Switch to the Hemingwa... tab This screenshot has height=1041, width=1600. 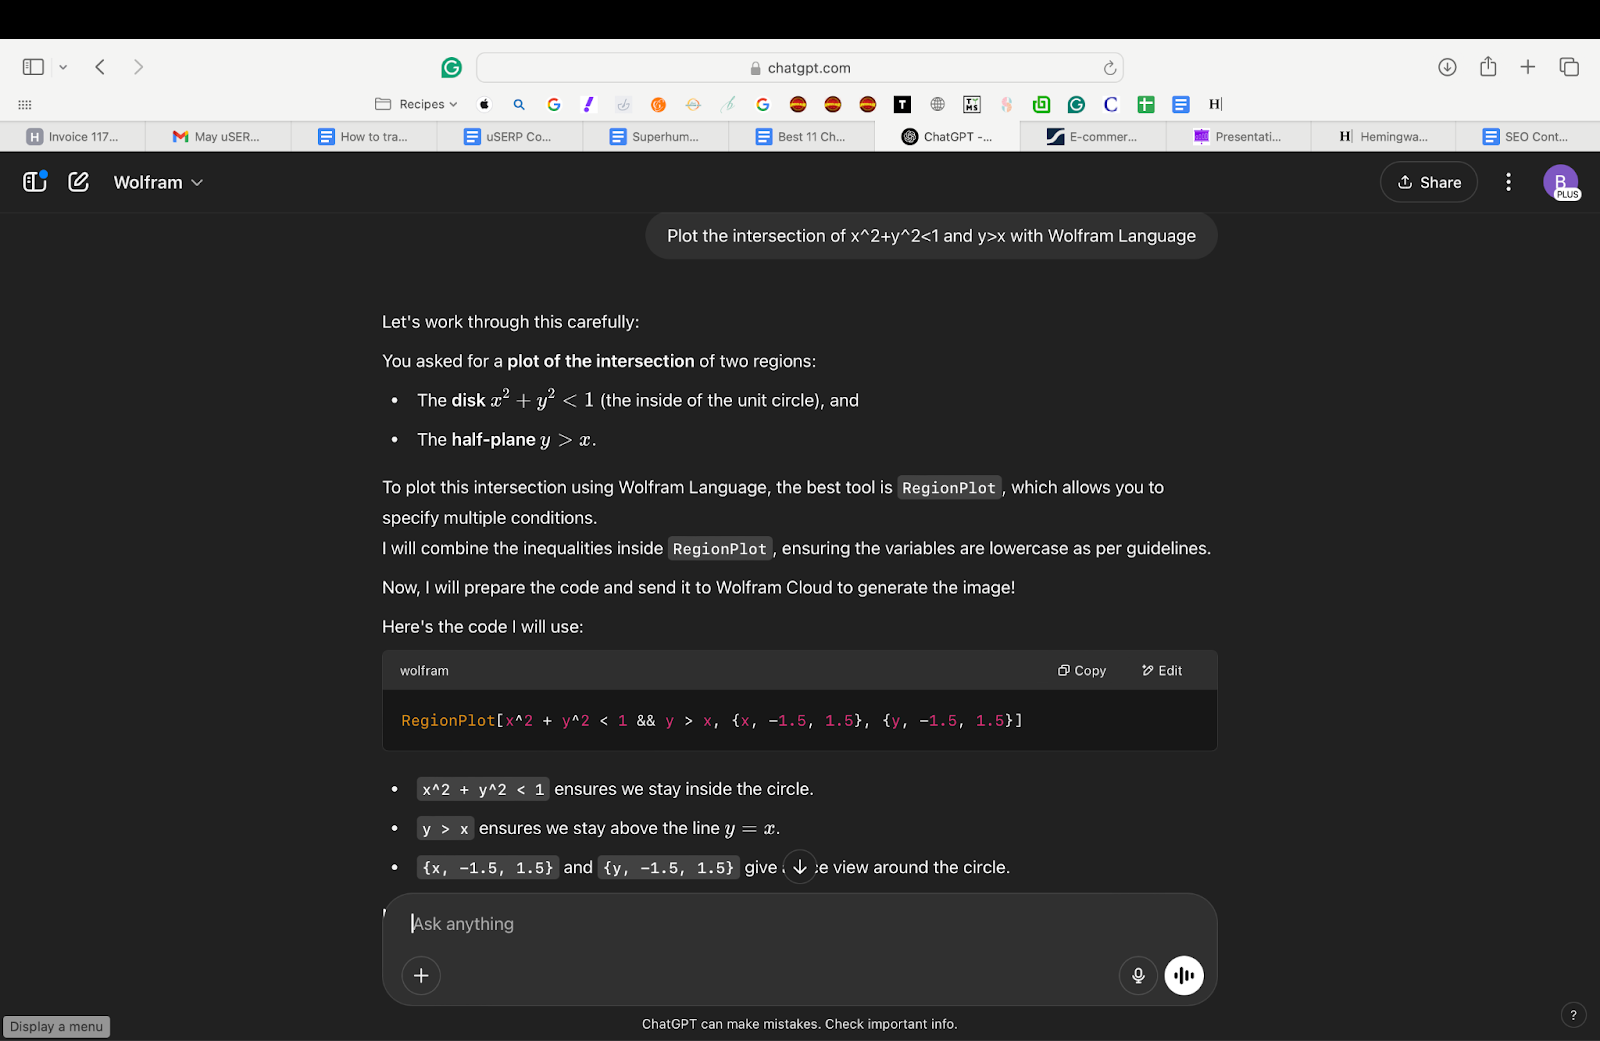pos(1384,137)
